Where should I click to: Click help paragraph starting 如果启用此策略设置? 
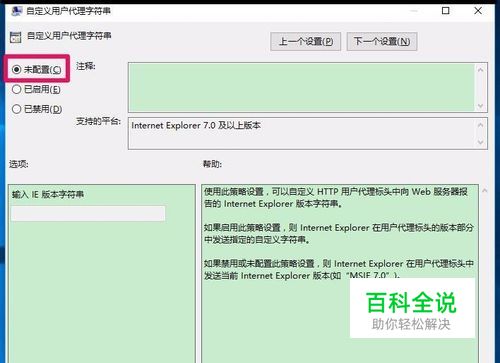[x=339, y=234]
